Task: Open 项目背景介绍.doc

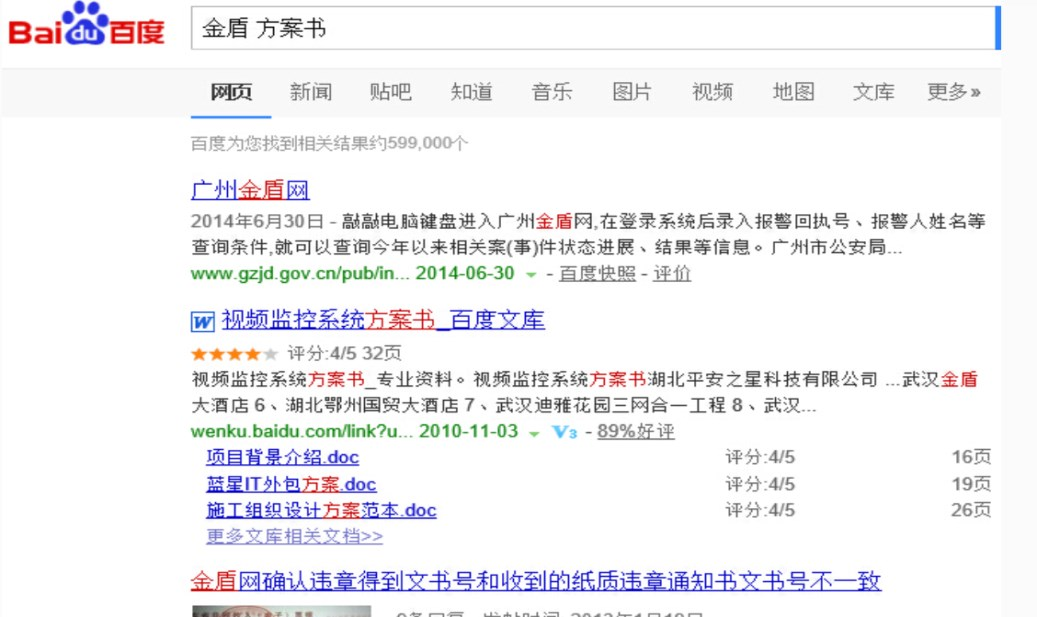Action: coord(282,457)
